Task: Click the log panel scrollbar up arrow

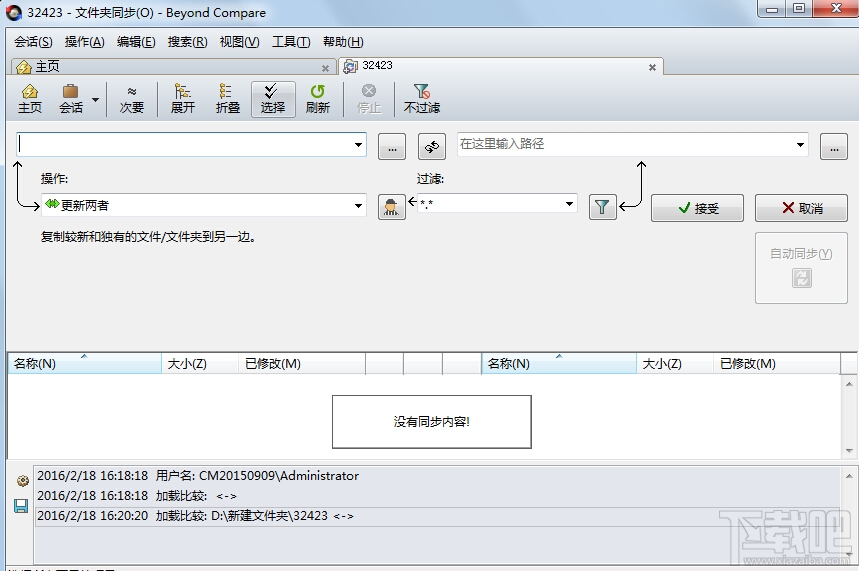Action: point(849,476)
